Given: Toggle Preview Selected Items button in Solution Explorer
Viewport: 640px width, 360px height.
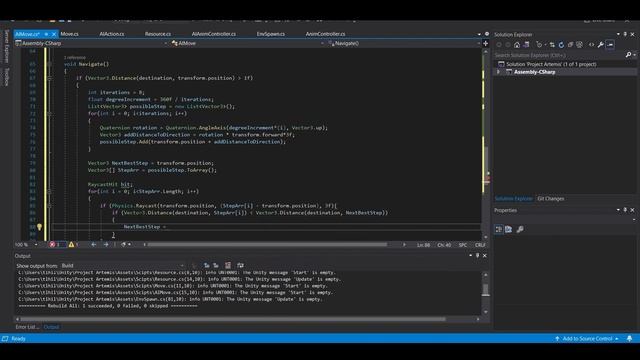Looking at the screenshot, I should 610,45.
